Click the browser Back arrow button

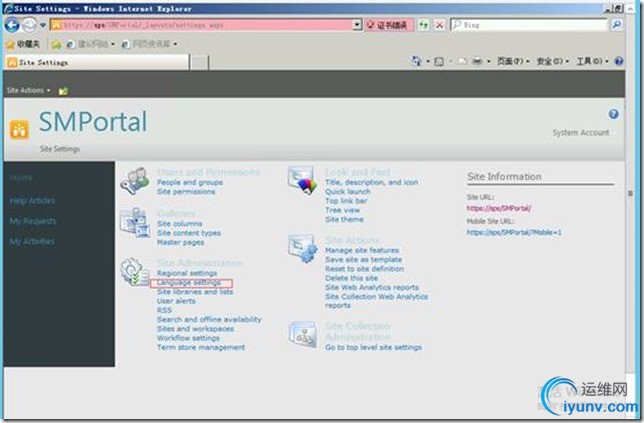coord(12,25)
